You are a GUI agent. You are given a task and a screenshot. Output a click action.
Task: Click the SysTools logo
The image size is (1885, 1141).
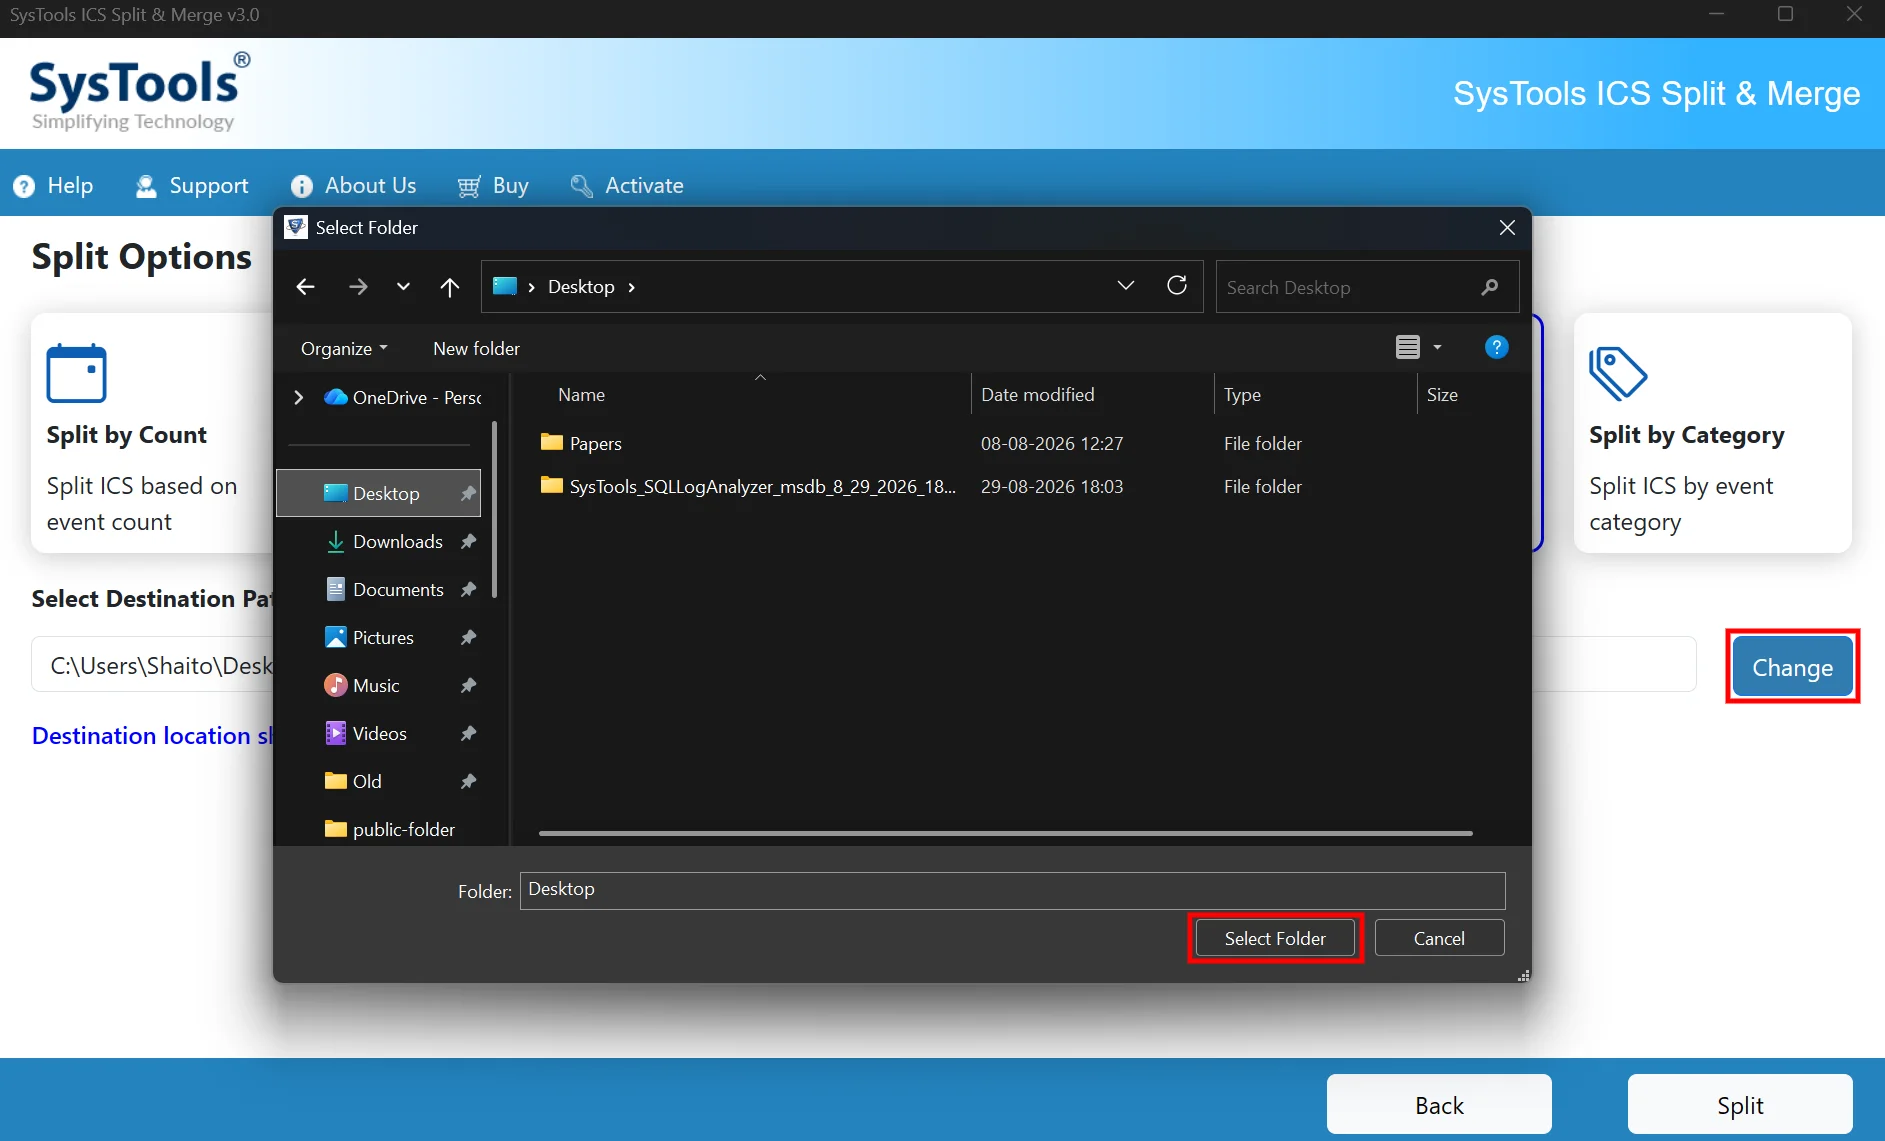pos(139,93)
